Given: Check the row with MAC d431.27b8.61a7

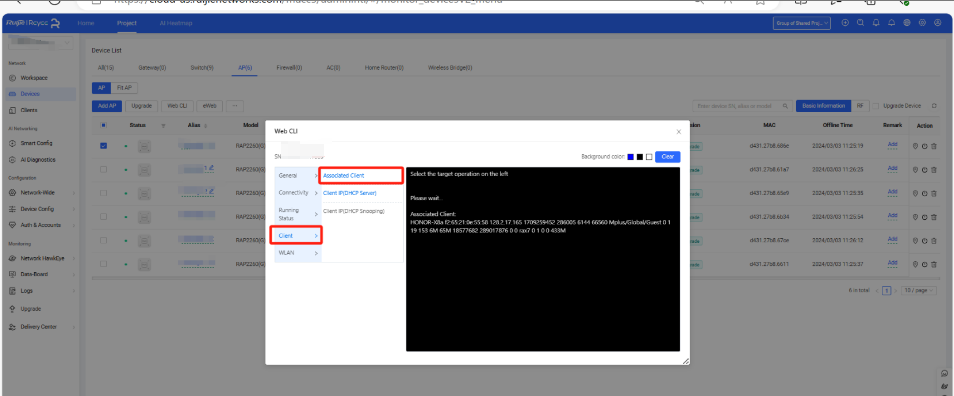Looking at the screenshot, I should 103,169.
